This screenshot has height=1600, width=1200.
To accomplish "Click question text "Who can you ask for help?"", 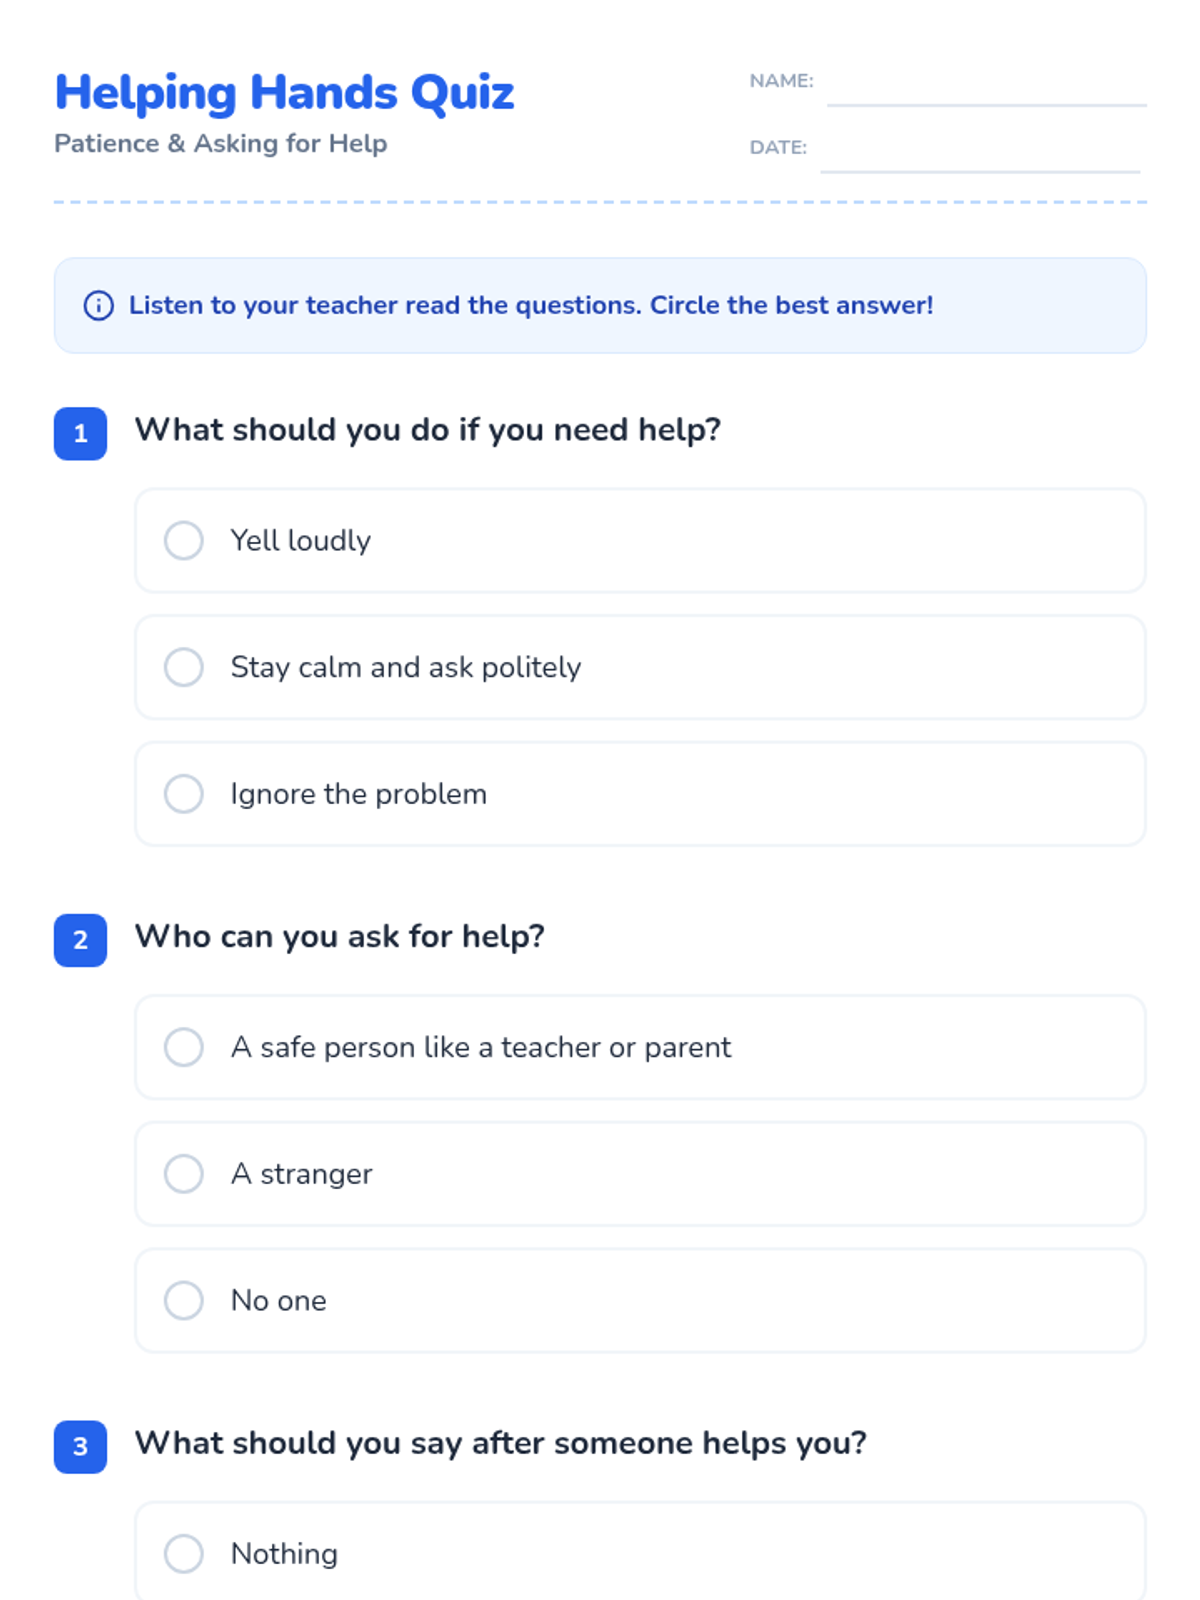I will point(340,937).
